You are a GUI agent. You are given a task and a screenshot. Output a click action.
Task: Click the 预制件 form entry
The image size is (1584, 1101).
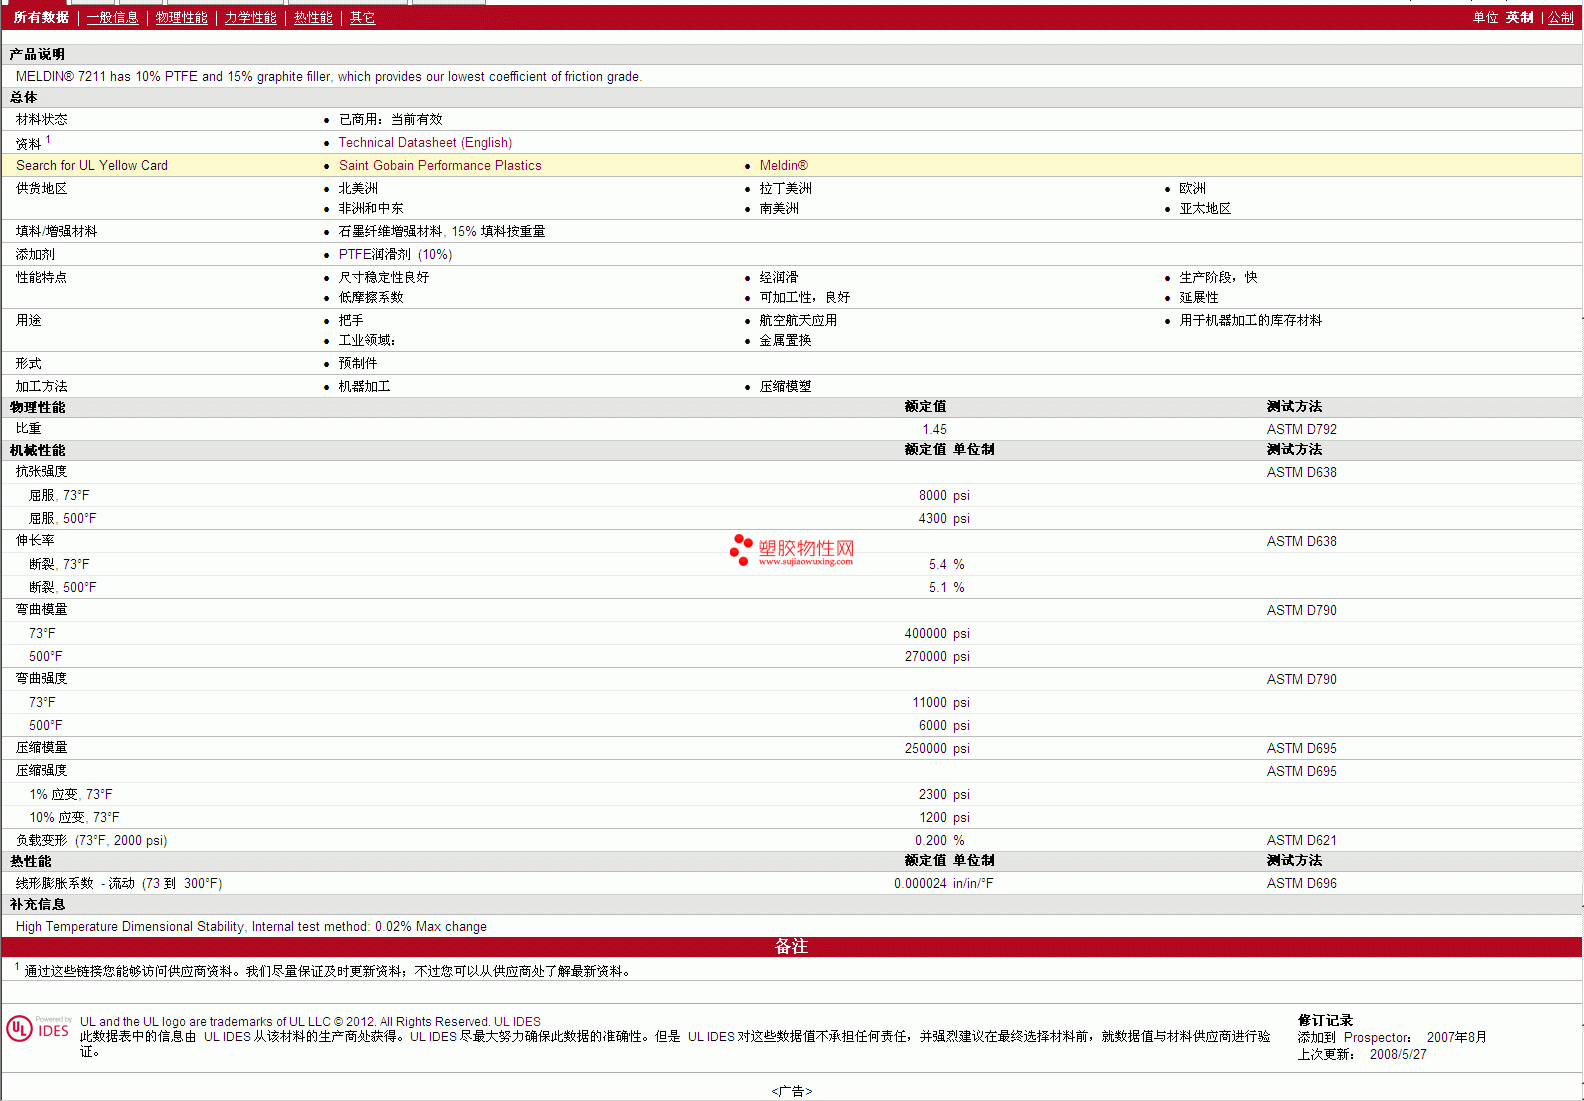click(x=358, y=364)
